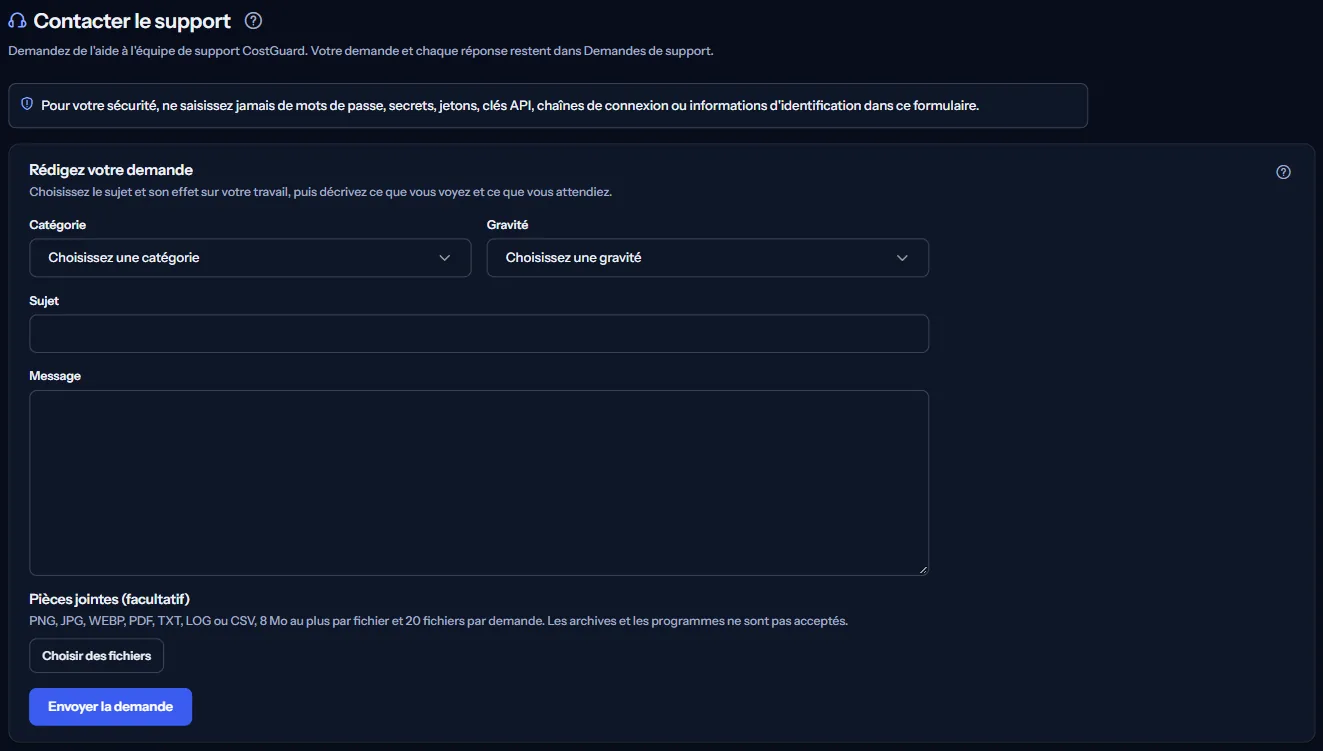Click the Message textarea resize handle
The height and width of the screenshot is (751, 1323).
coord(922,569)
